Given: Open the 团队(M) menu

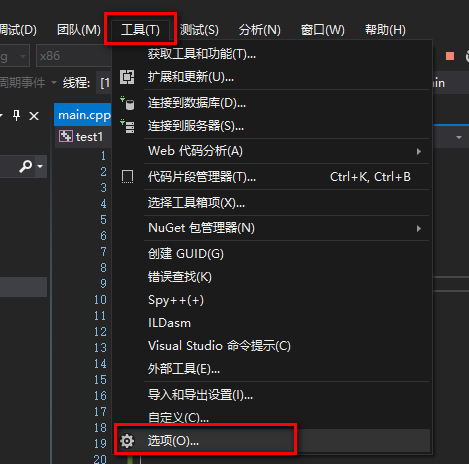Looking at the screenshot, I should pyautogui.click(x=79, y=30).
